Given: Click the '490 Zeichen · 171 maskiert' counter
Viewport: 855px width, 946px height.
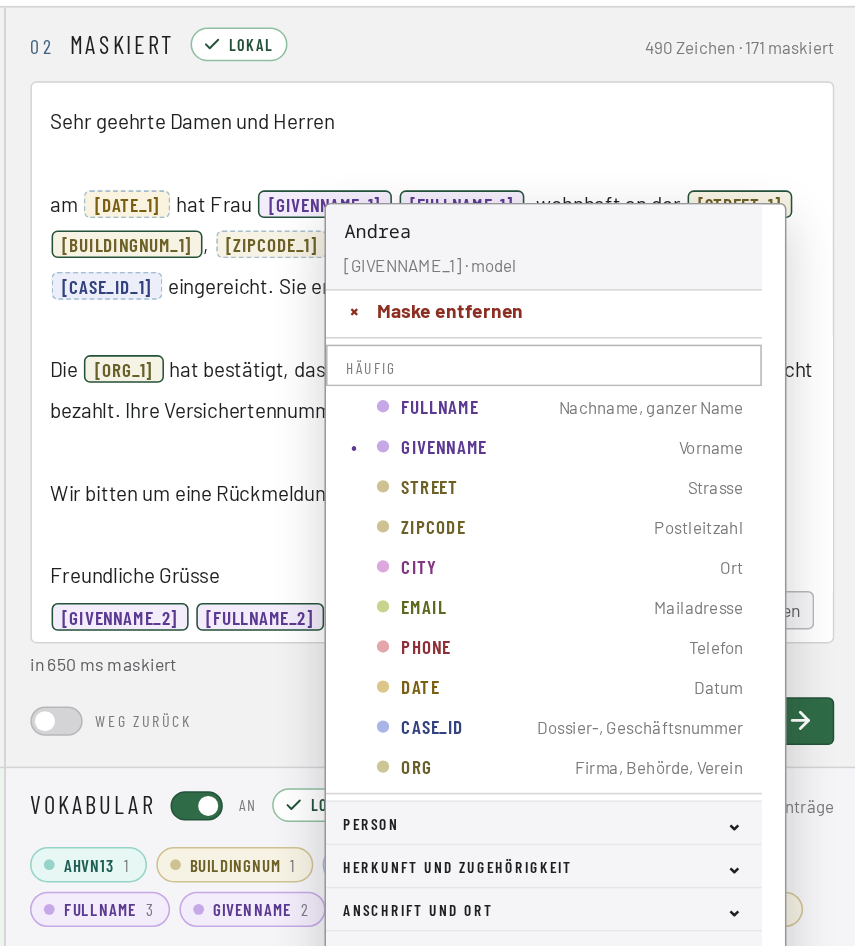Looking at the screenshot, I should tap(739, 48).
